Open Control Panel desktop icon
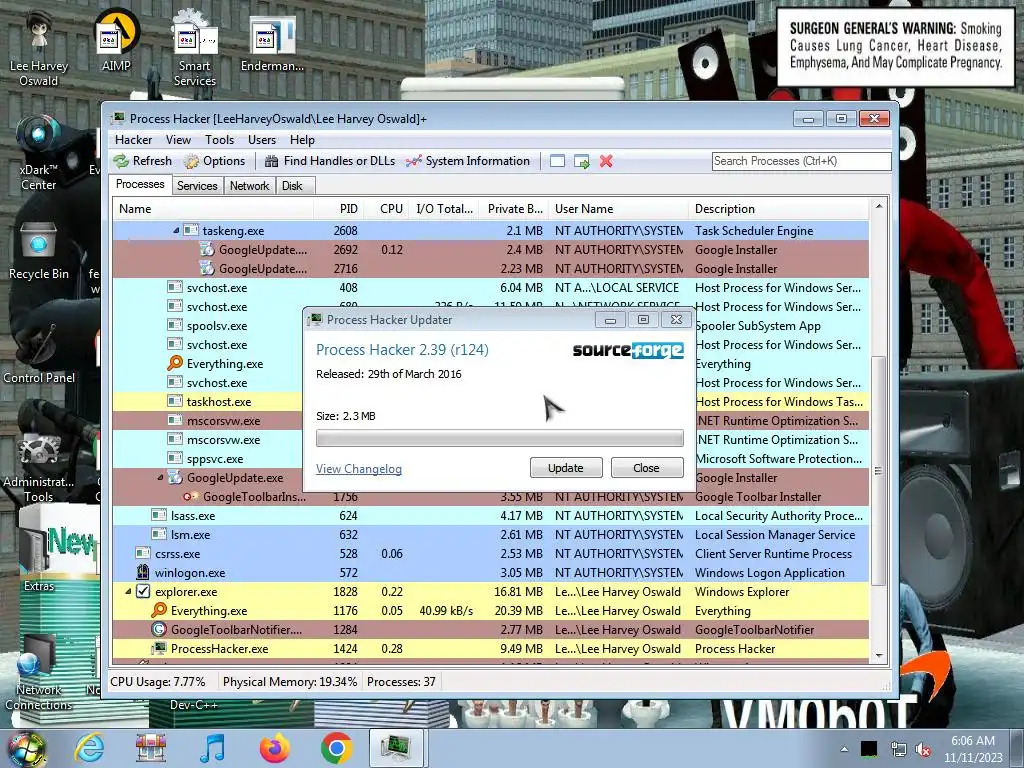 tap(39, 353)
